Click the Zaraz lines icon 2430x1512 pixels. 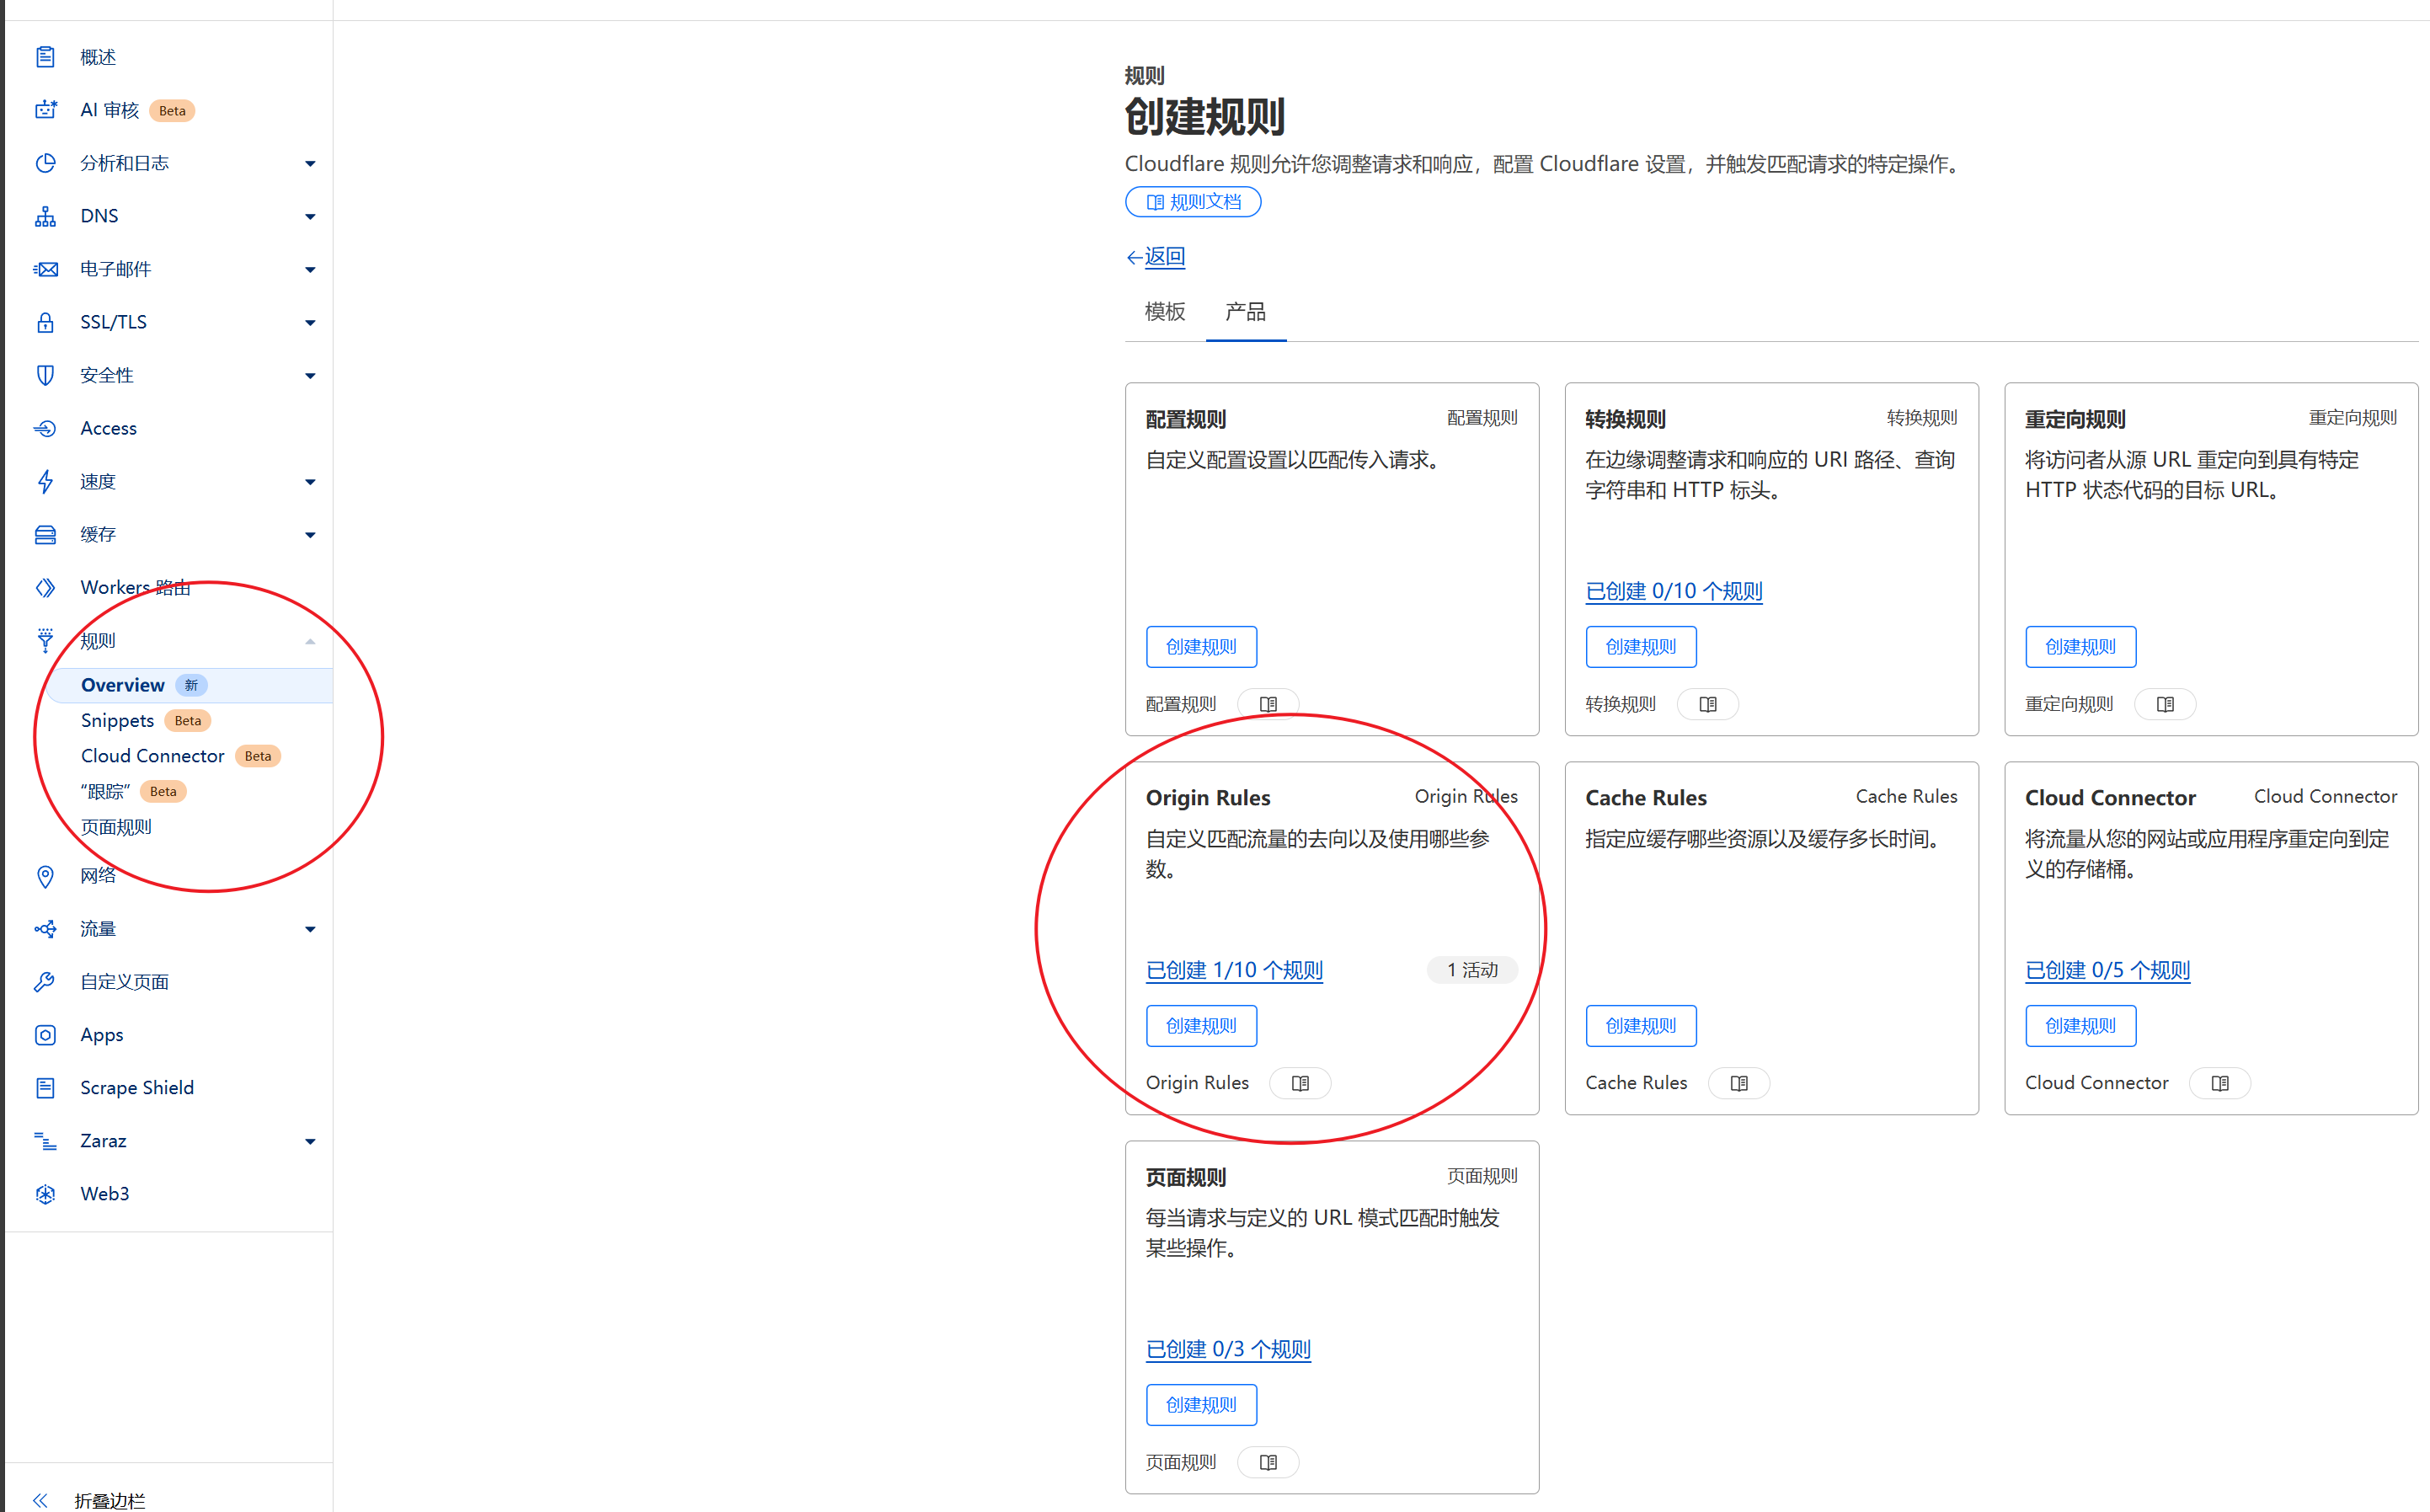[45, 1141]
